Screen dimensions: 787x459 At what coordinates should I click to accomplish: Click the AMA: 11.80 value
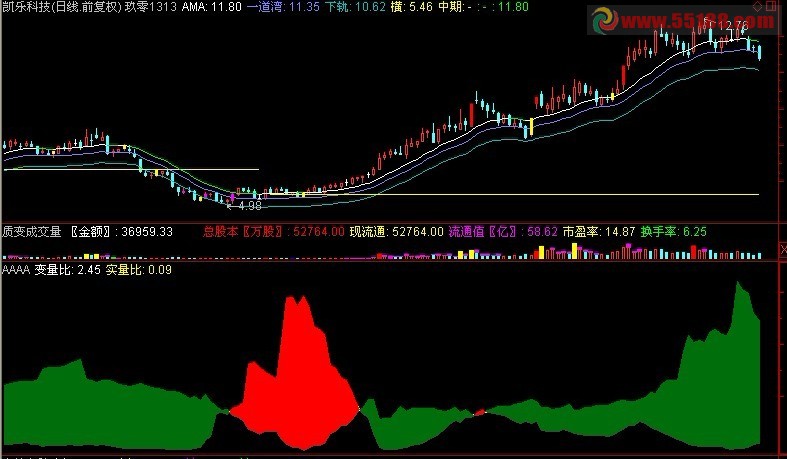click(x=212, y=7)
